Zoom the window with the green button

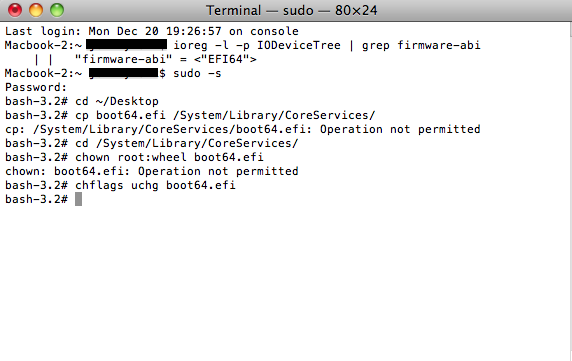57,10
